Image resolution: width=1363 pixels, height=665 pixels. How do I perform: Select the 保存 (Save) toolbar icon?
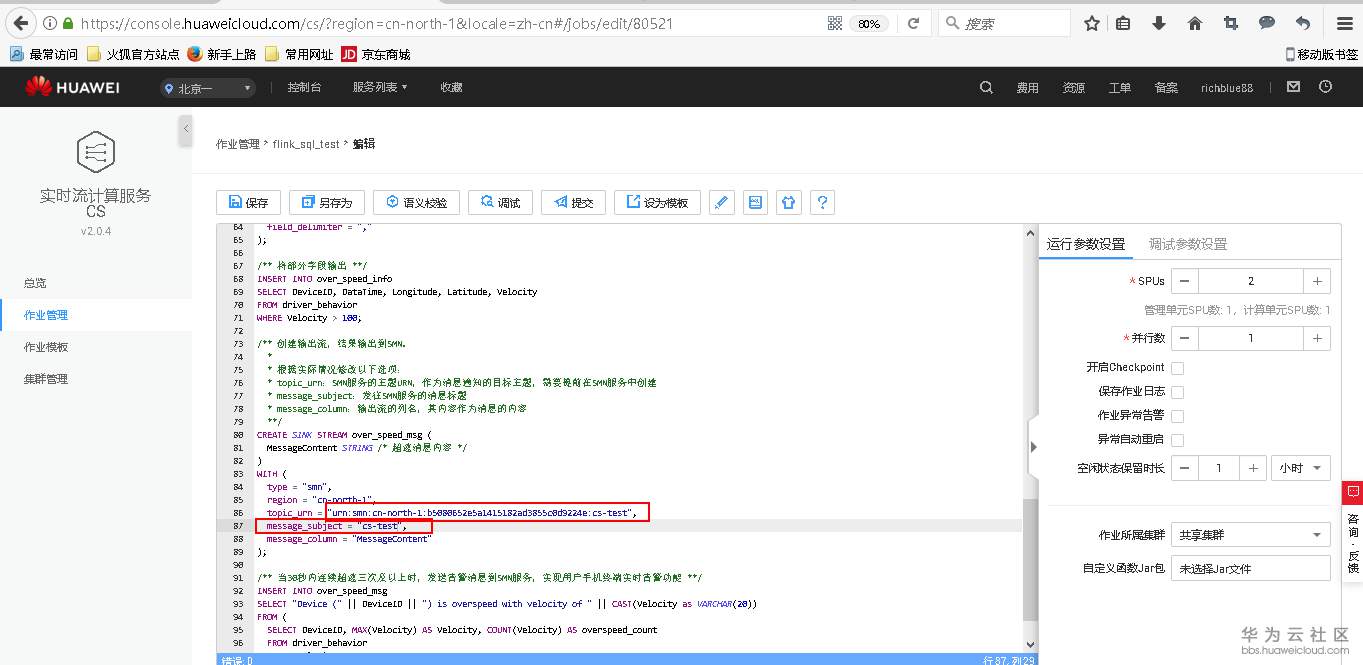(x=248, y=201)
